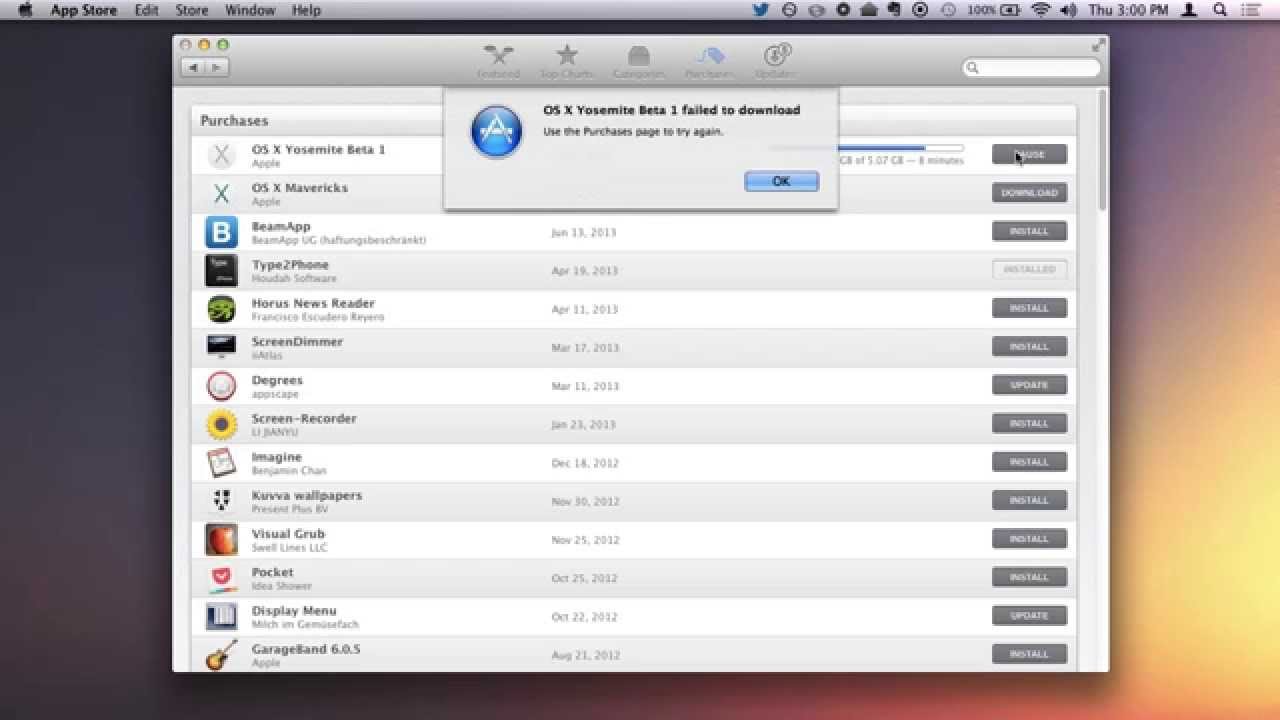Open the Purchases toolbar section

pos(710,61)
